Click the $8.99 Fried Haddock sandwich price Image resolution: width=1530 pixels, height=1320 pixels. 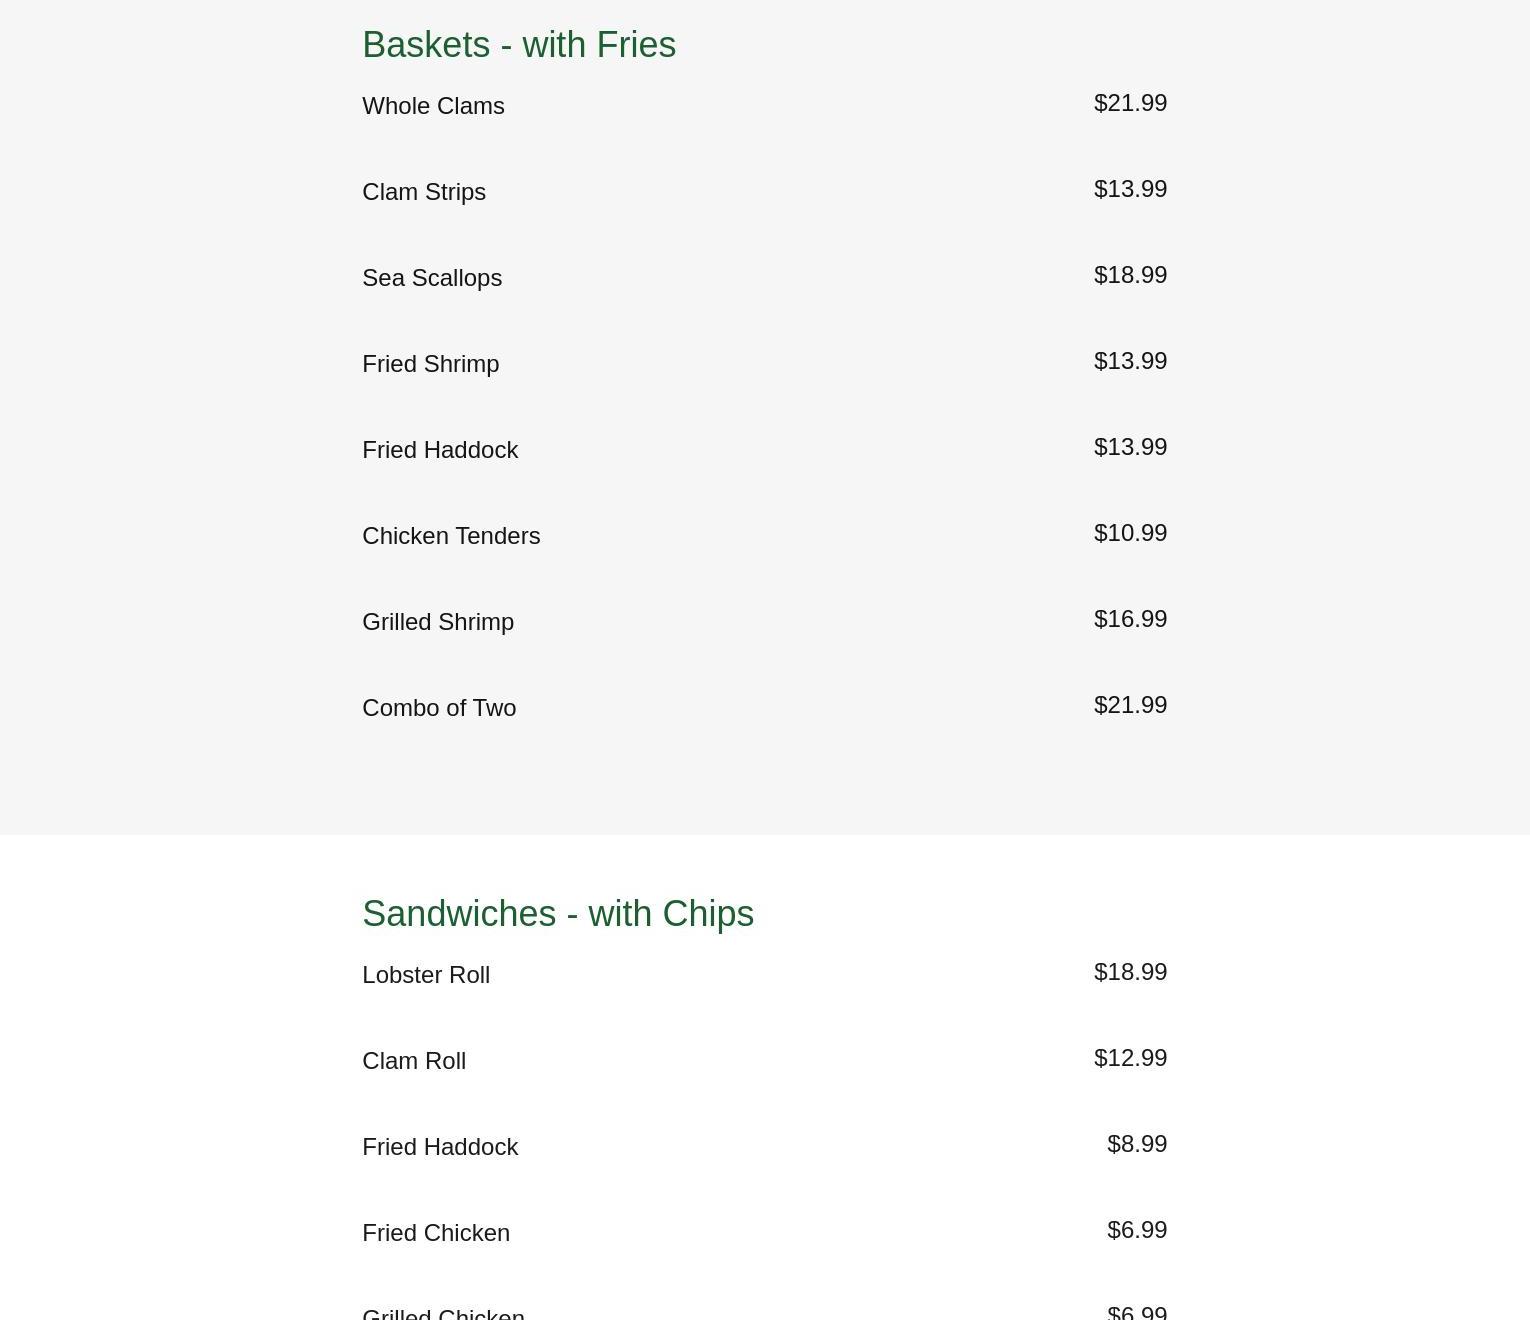(1137, 1144)
